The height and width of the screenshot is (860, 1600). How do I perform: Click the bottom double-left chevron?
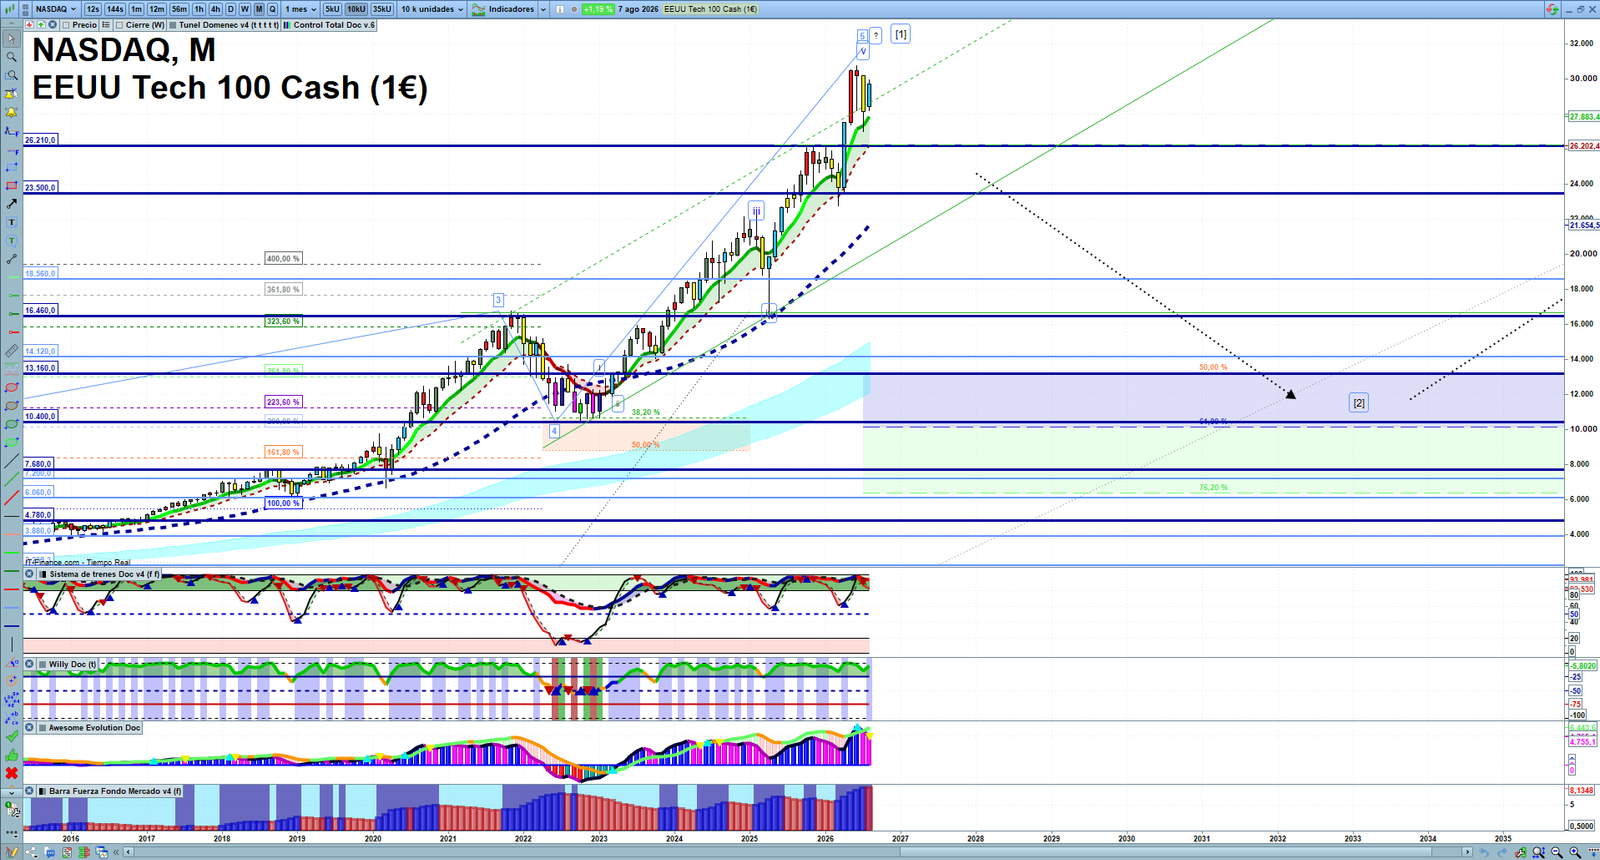[116, 852]
